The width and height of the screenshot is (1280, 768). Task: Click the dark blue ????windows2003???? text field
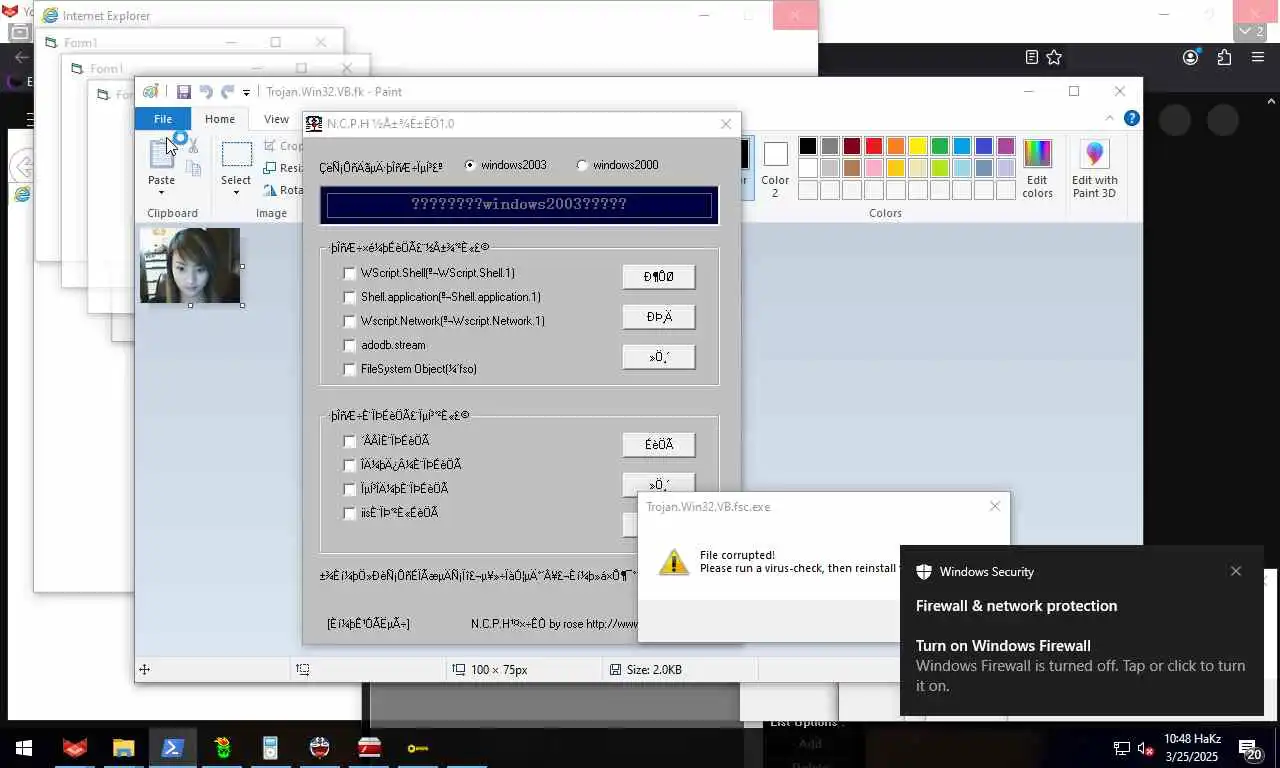pyautogui.click(x=519, y=205)
